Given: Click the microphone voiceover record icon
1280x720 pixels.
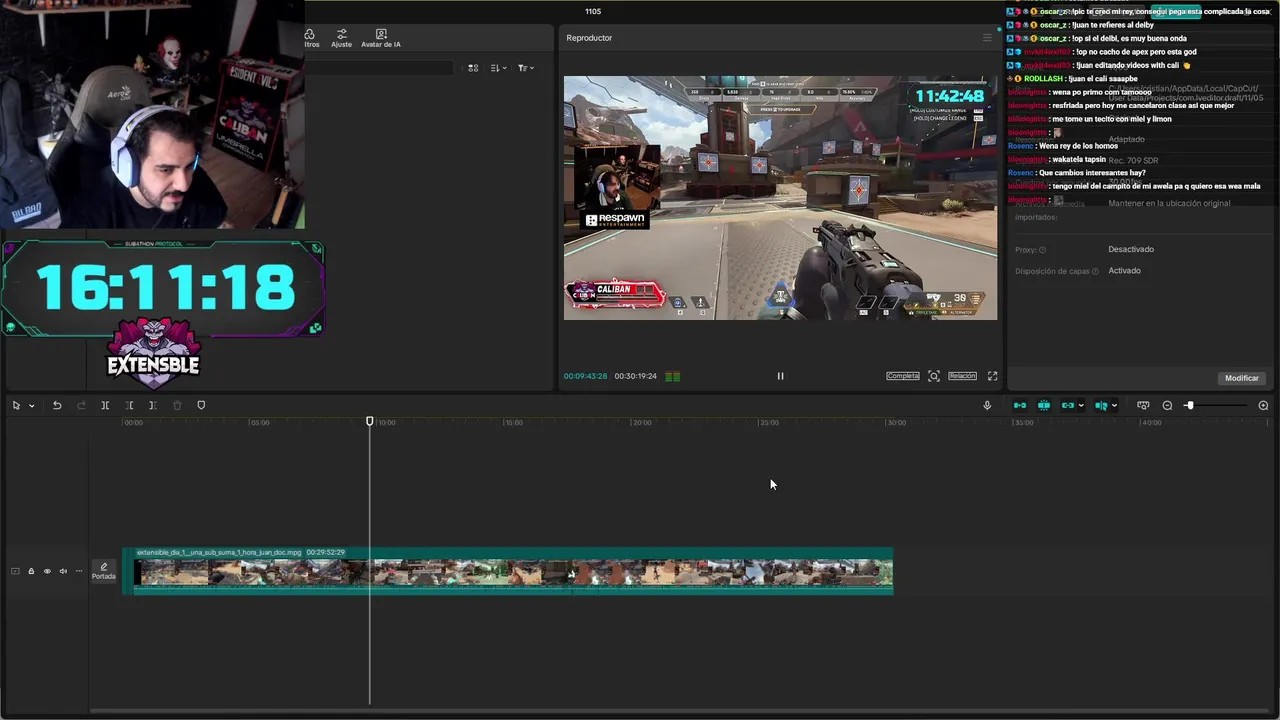Looking at the screenshot, I should (x=987, y=405).
